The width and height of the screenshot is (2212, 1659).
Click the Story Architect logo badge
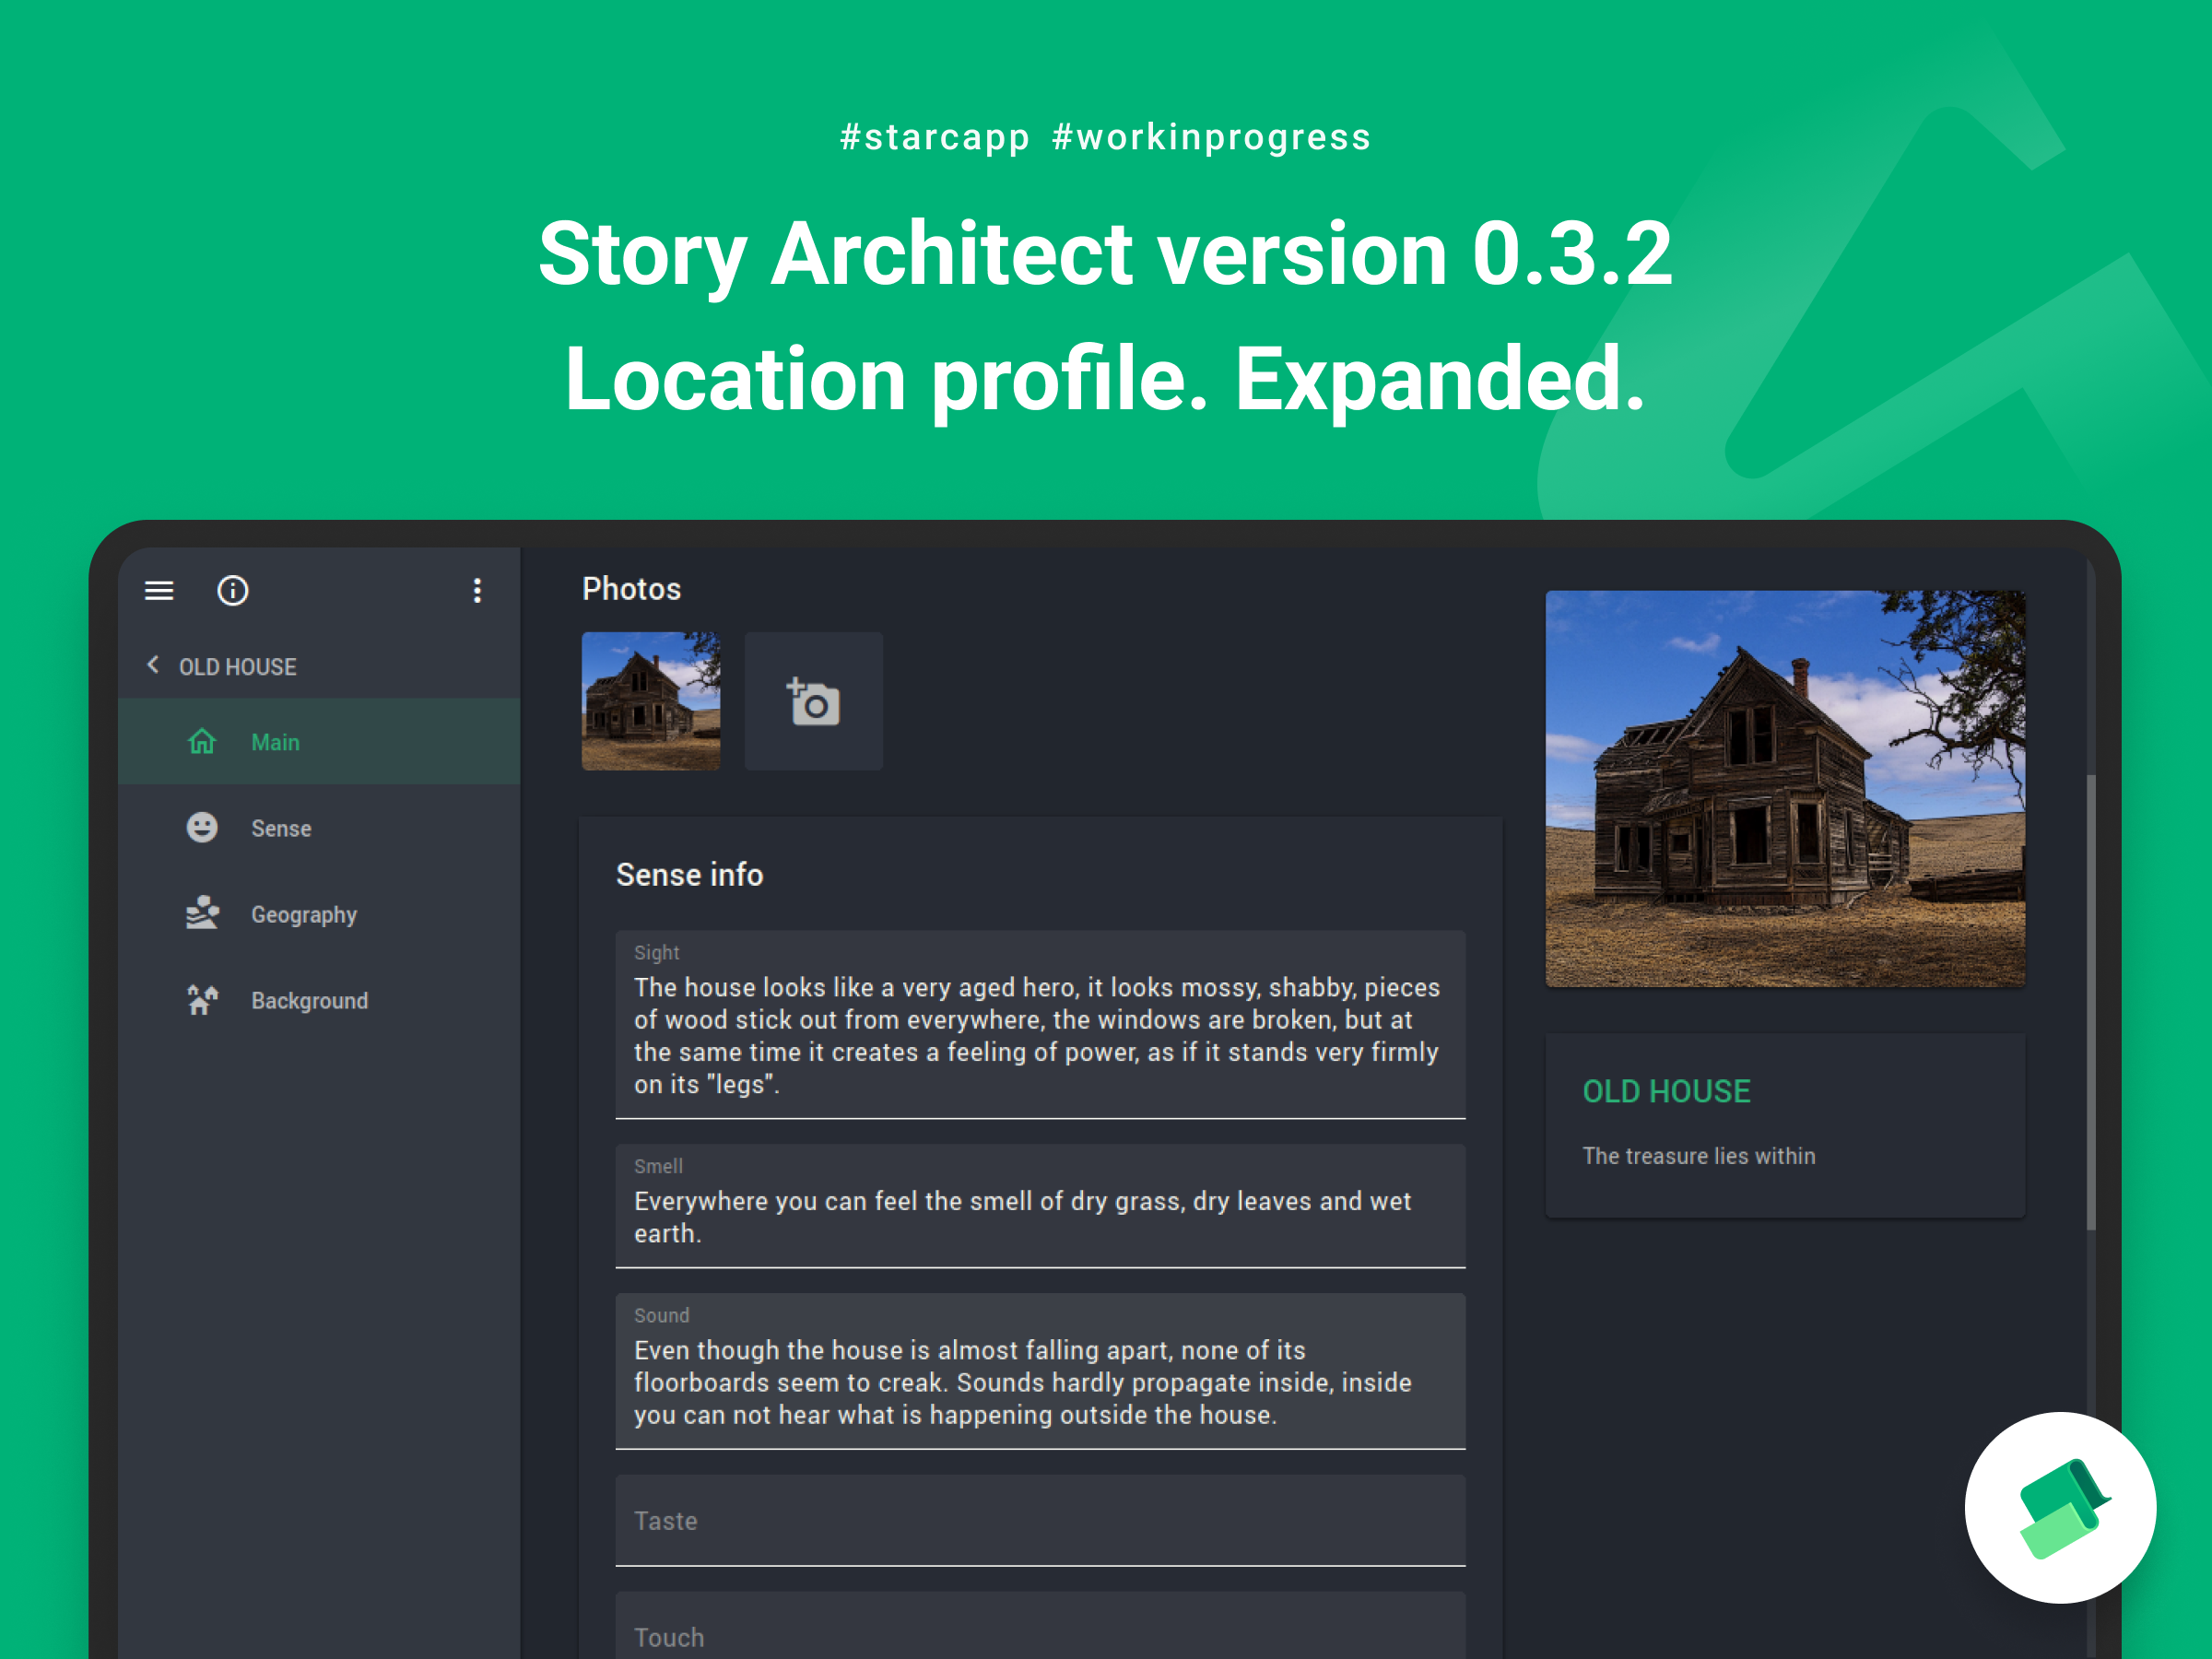tap(2060, 1507)
